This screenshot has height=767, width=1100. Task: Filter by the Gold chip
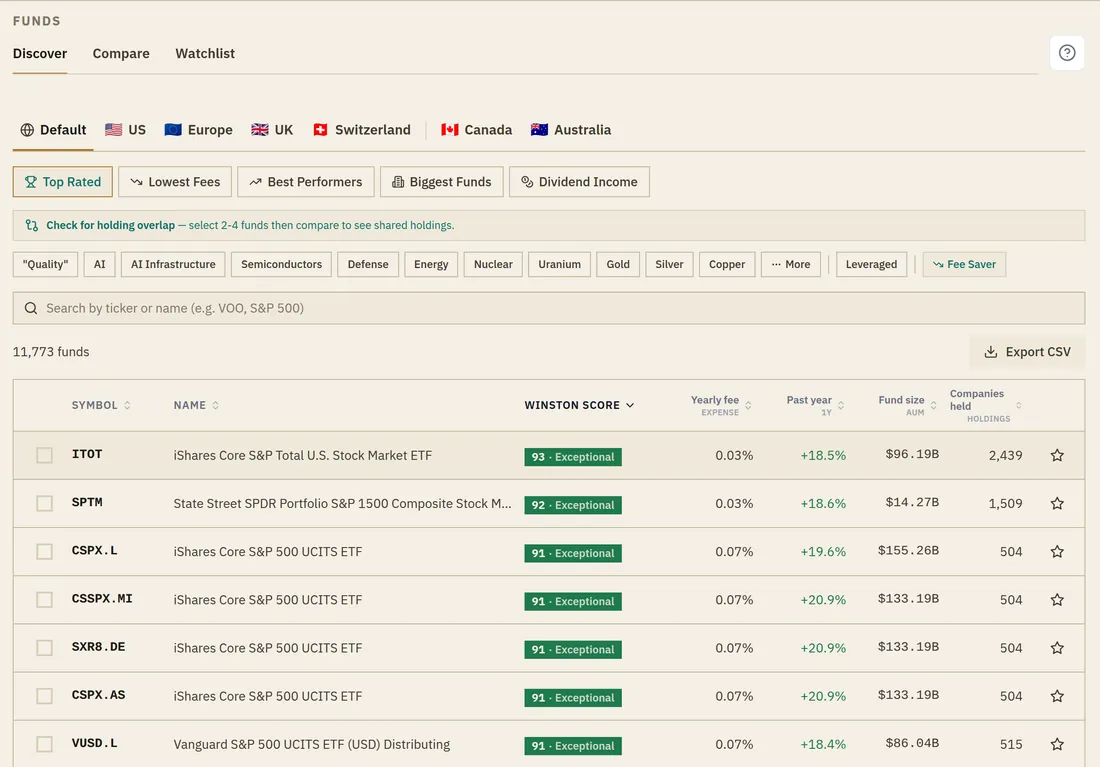pos(618,265)
